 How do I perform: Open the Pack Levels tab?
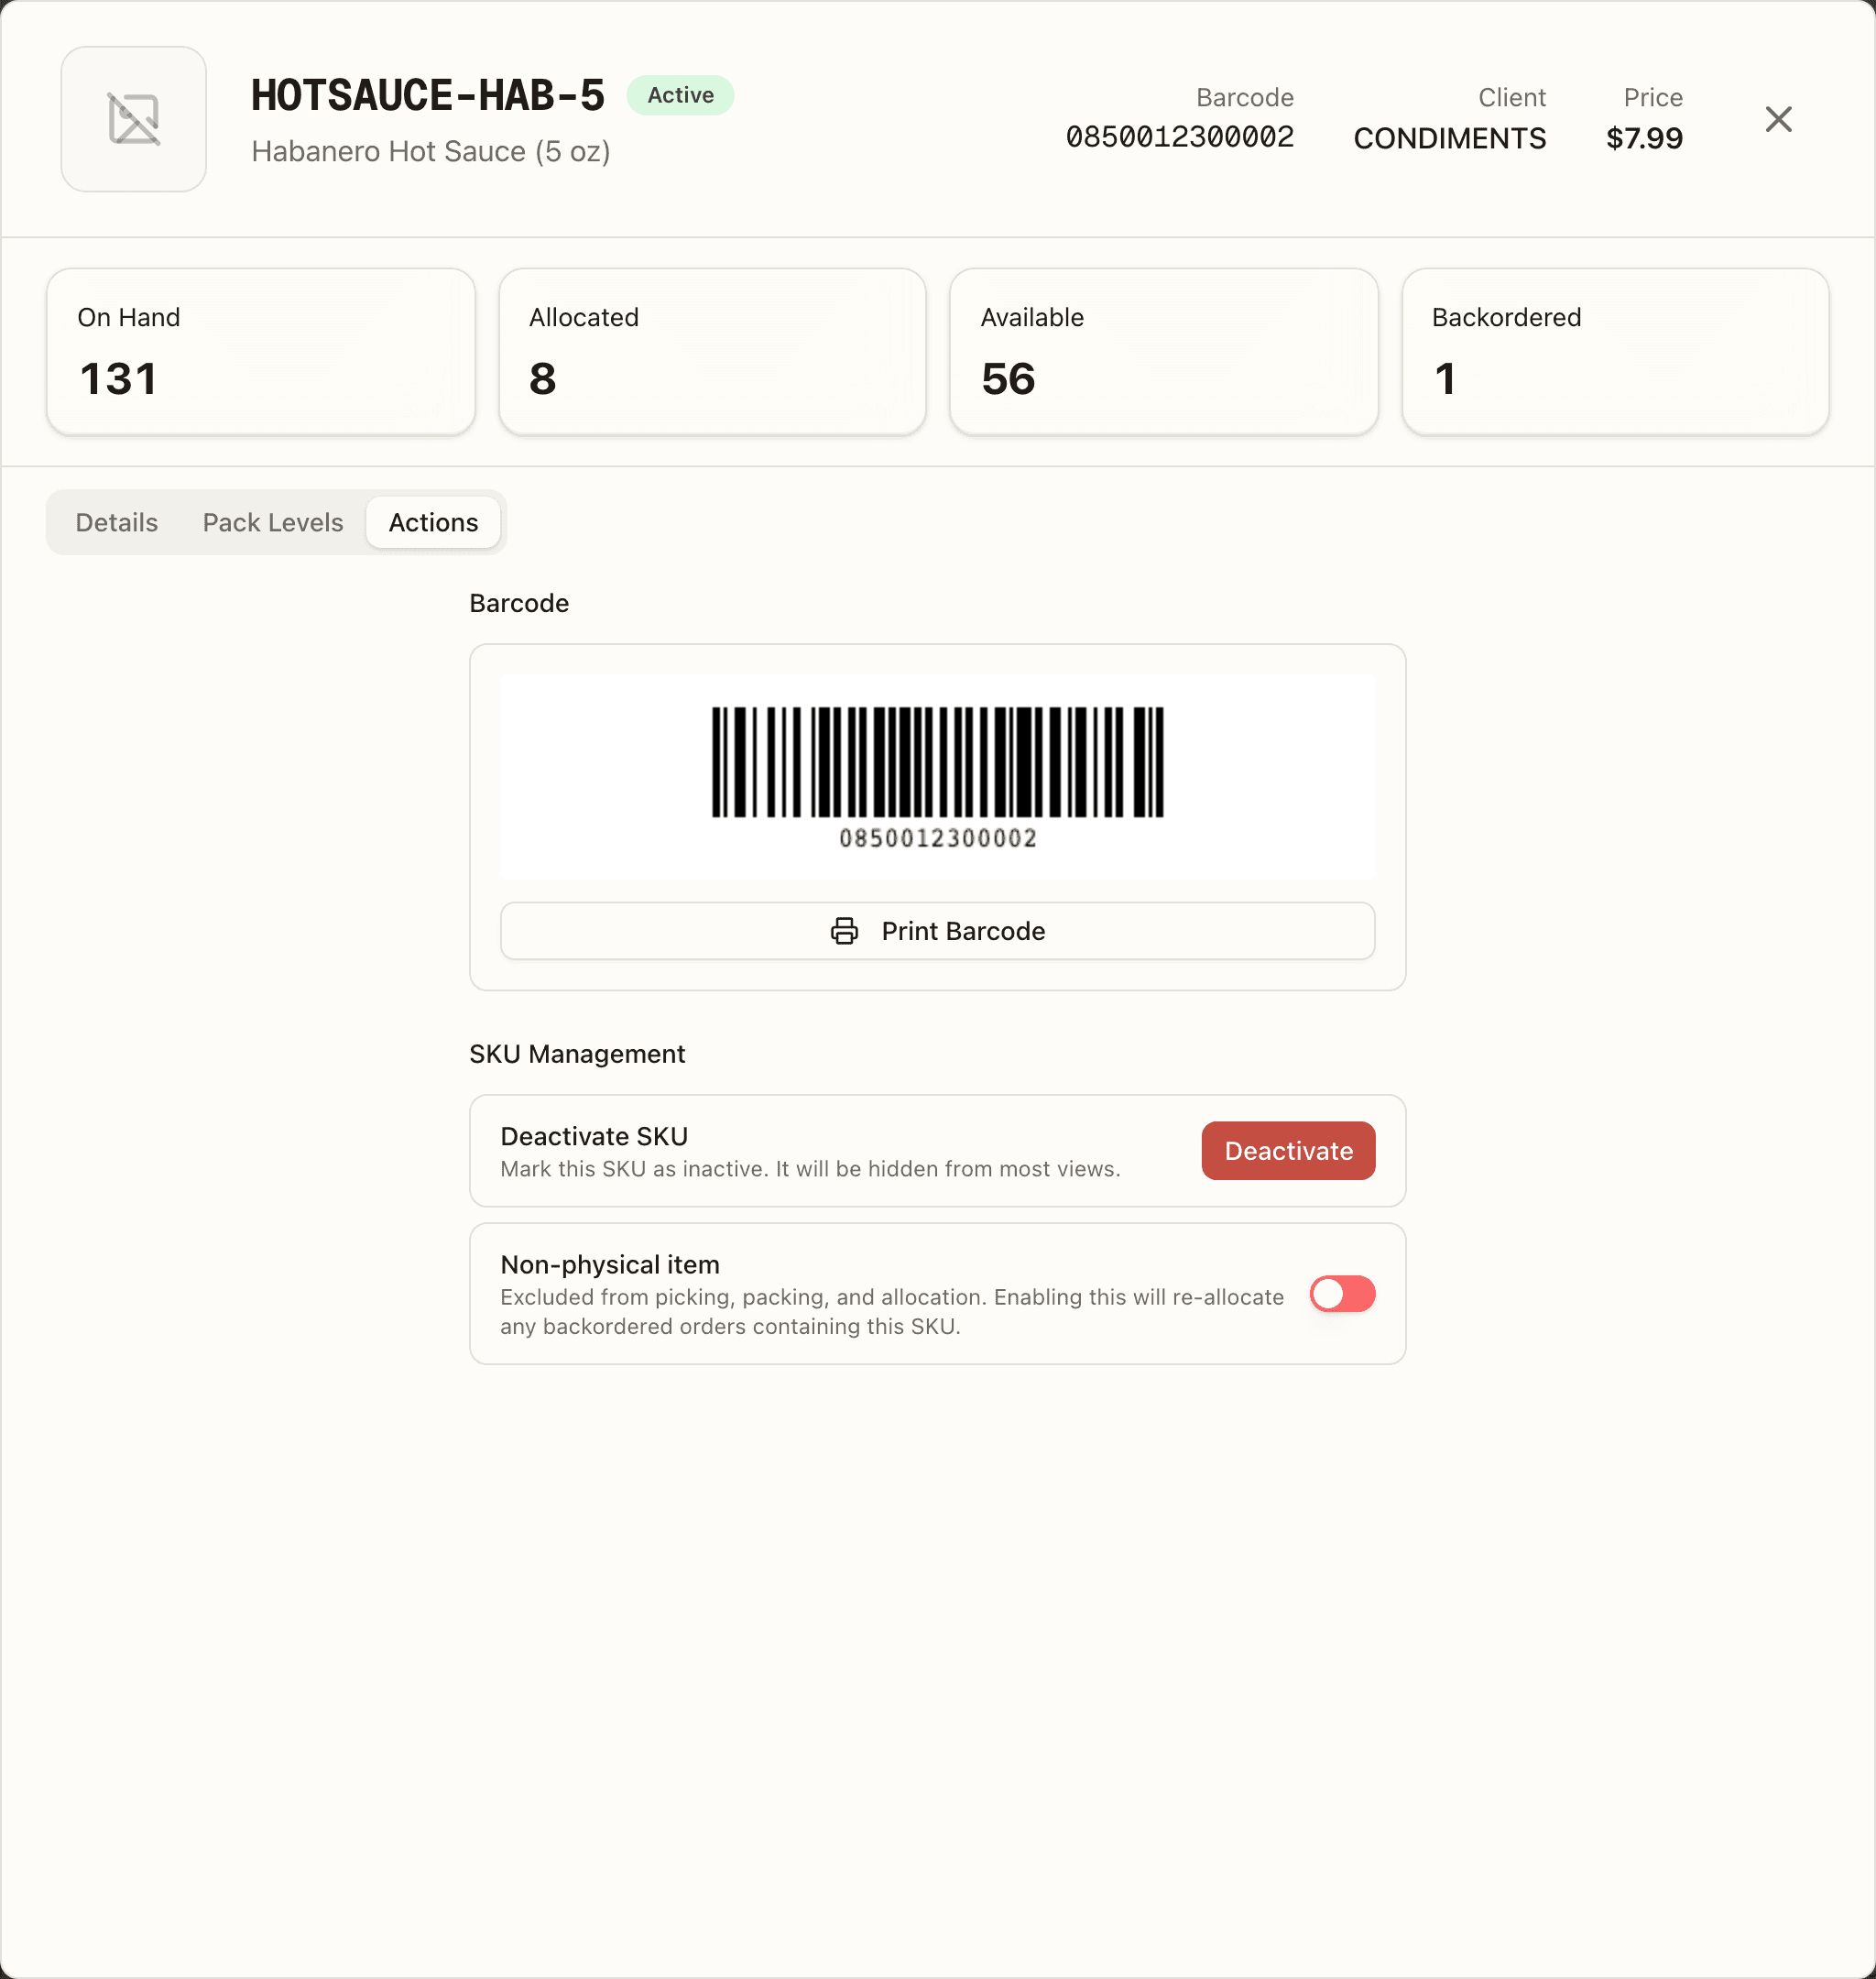pos(272,522)
